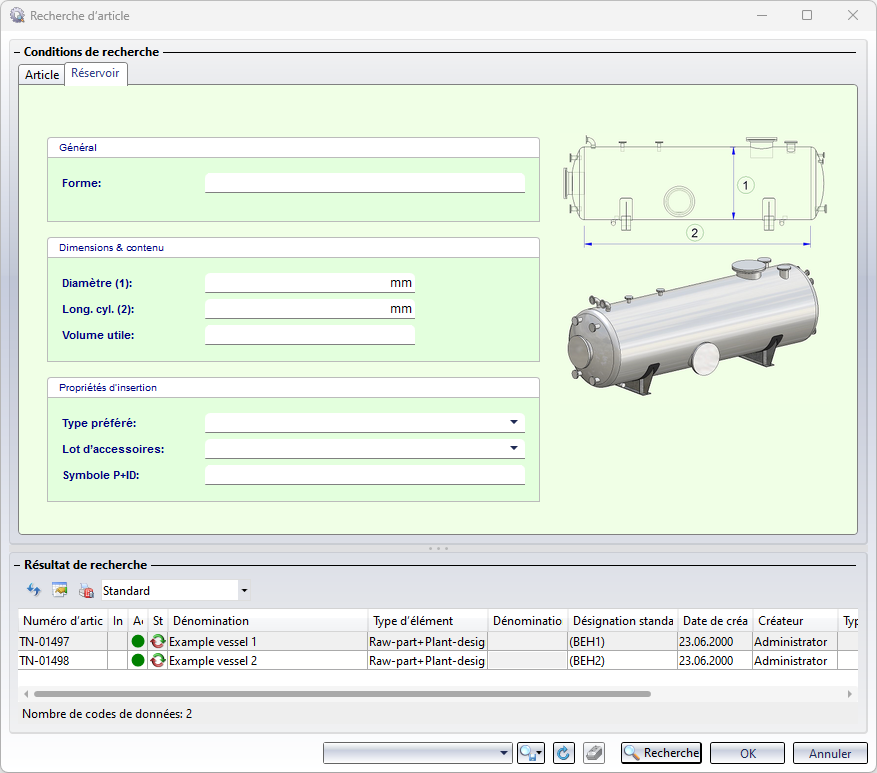
Task: Select the Réservoir tab
Action: [x=95, y=74]
